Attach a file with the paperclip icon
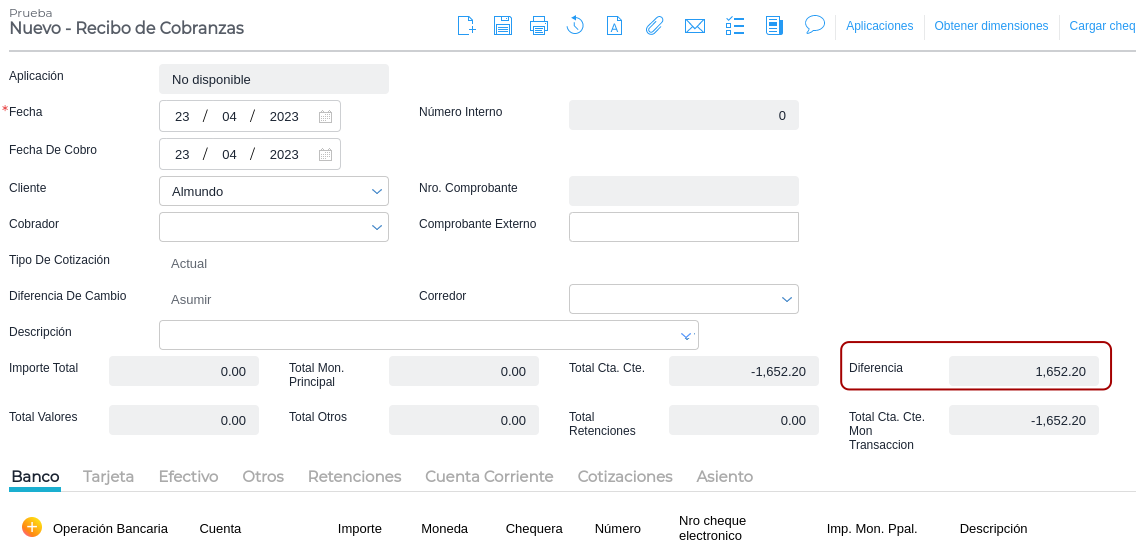Screen dimensions: 1136x540 (x=654, y=26)
